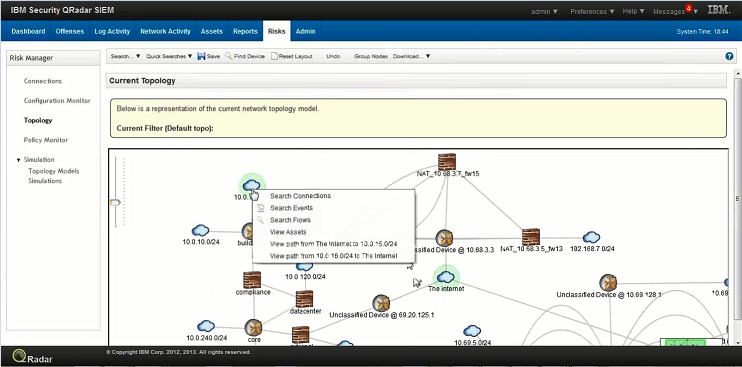Image resolution: width=742 pixels, height=367 pixels.
Task: Click Unclassified Device @ 10.68.3.3 router
Action: click(x=444, y=238)
